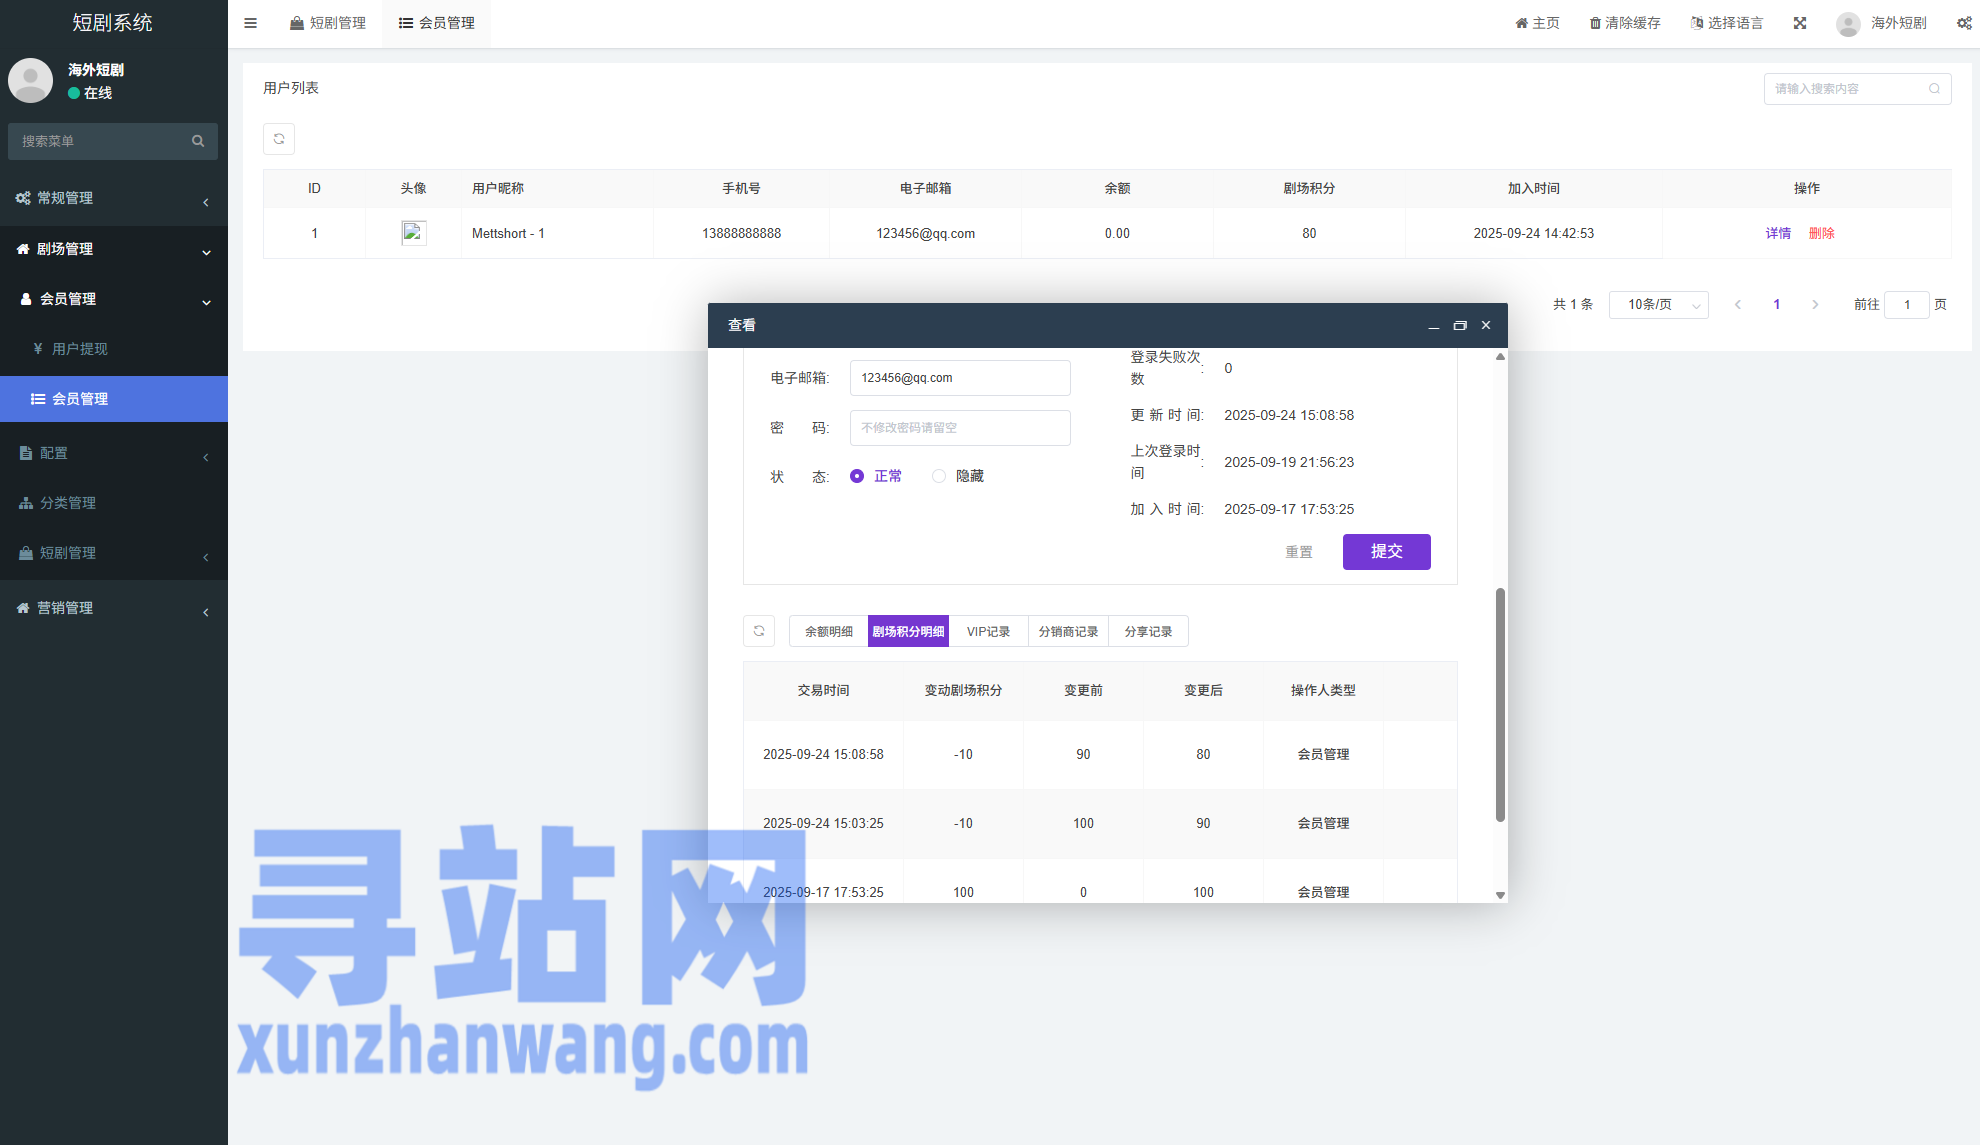Image resolution: width=1980 pixels, height=1145 pixels.
Task: Open the 10条/页 page size dropdown
Action: tap(1658, 305)
